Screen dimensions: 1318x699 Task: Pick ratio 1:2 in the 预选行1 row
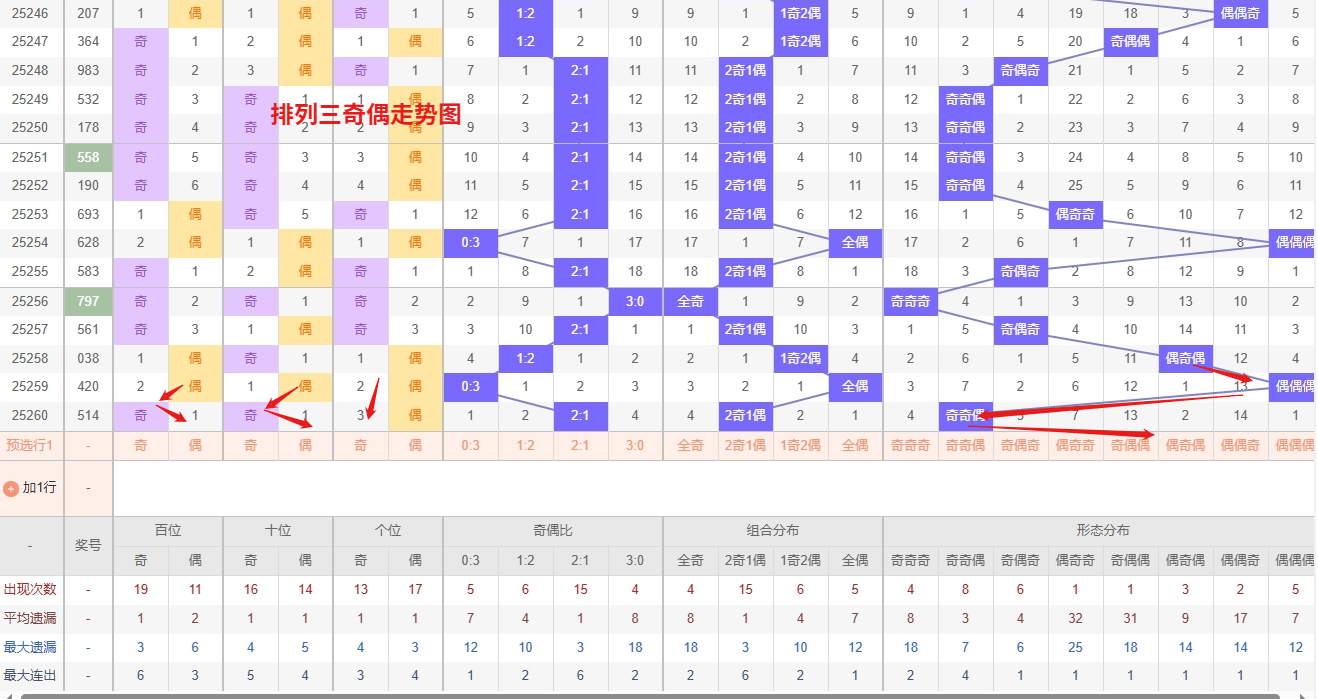click(525, 445)
